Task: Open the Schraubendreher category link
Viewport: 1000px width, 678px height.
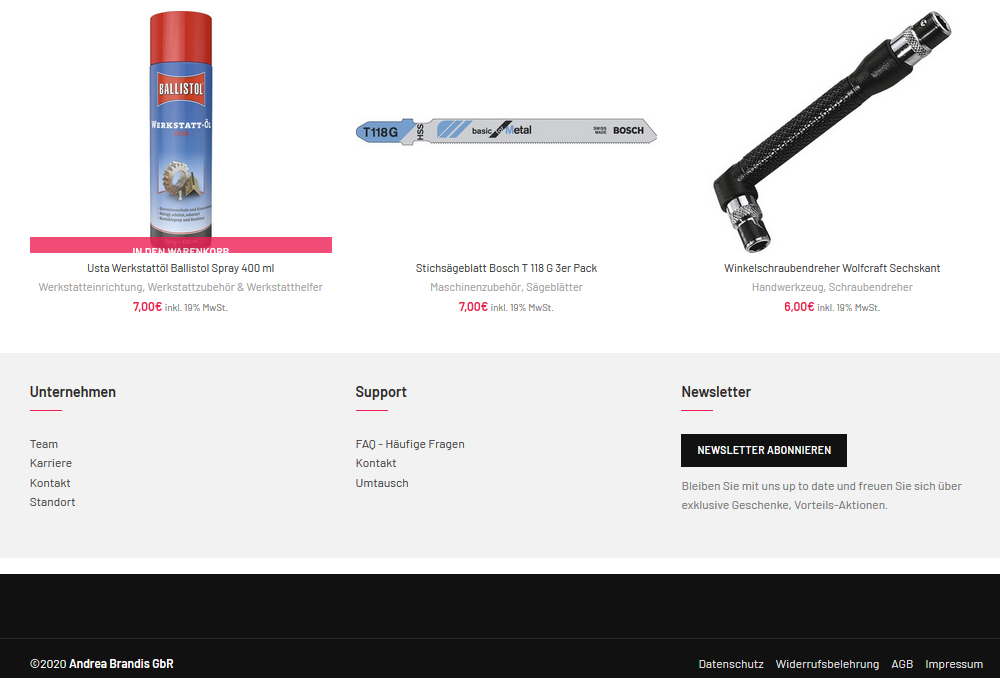Action: (x=871, y=287)
